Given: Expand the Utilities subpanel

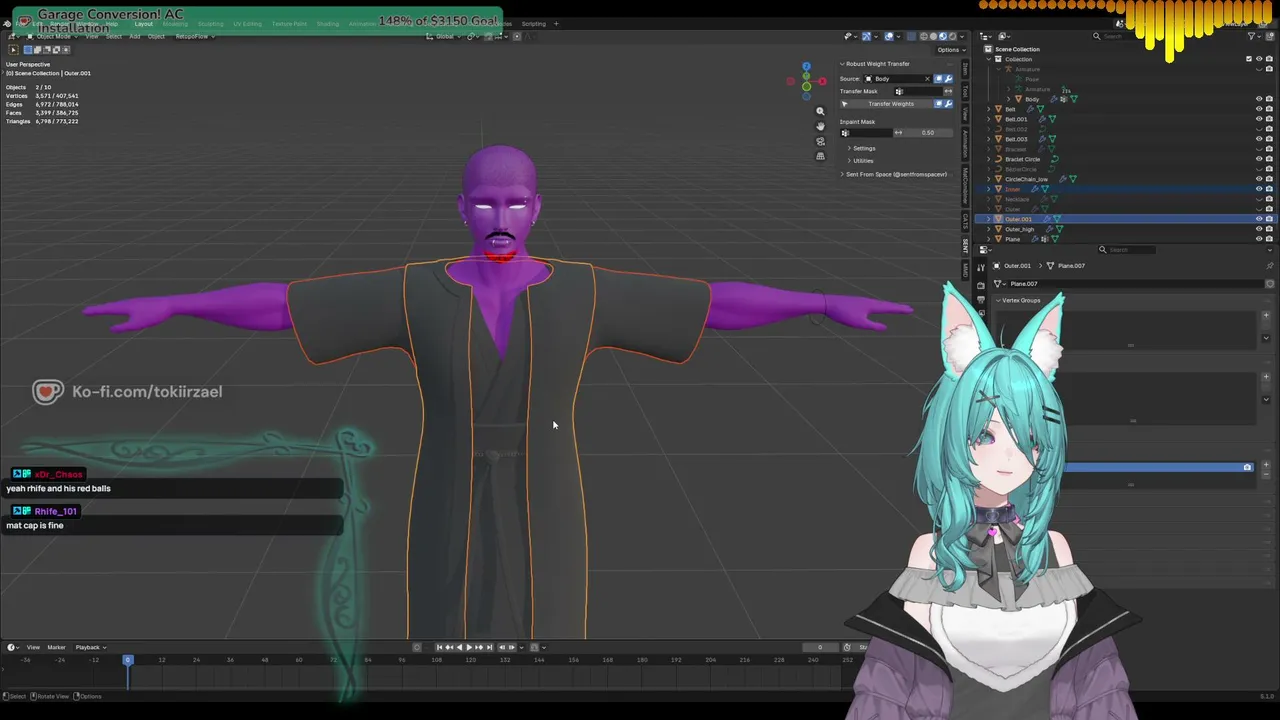Looking at the screenshot, I should pos(850,160).
